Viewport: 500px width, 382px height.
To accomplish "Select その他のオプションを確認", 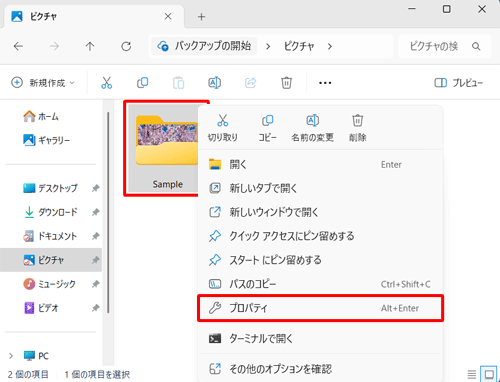I will pos(321,369).
